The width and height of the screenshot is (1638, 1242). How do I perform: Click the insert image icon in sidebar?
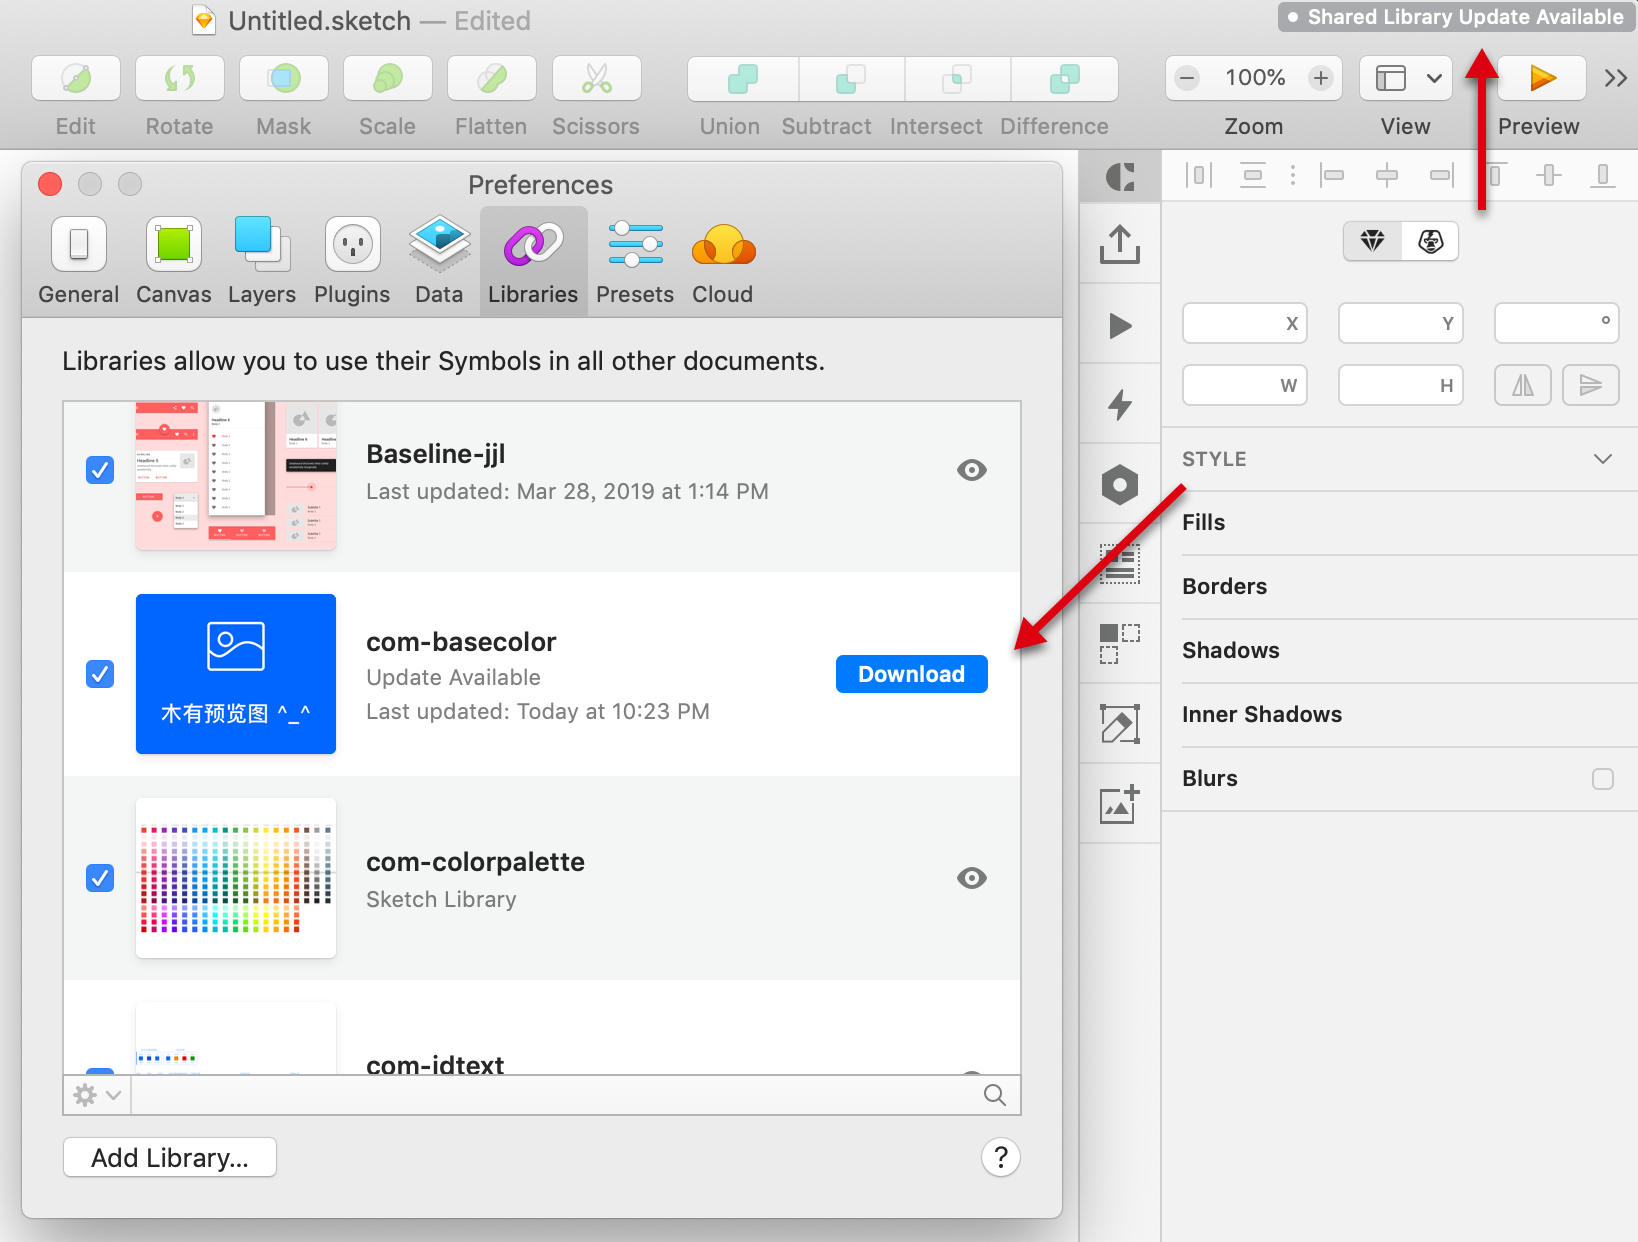[x=1120, y=804]
